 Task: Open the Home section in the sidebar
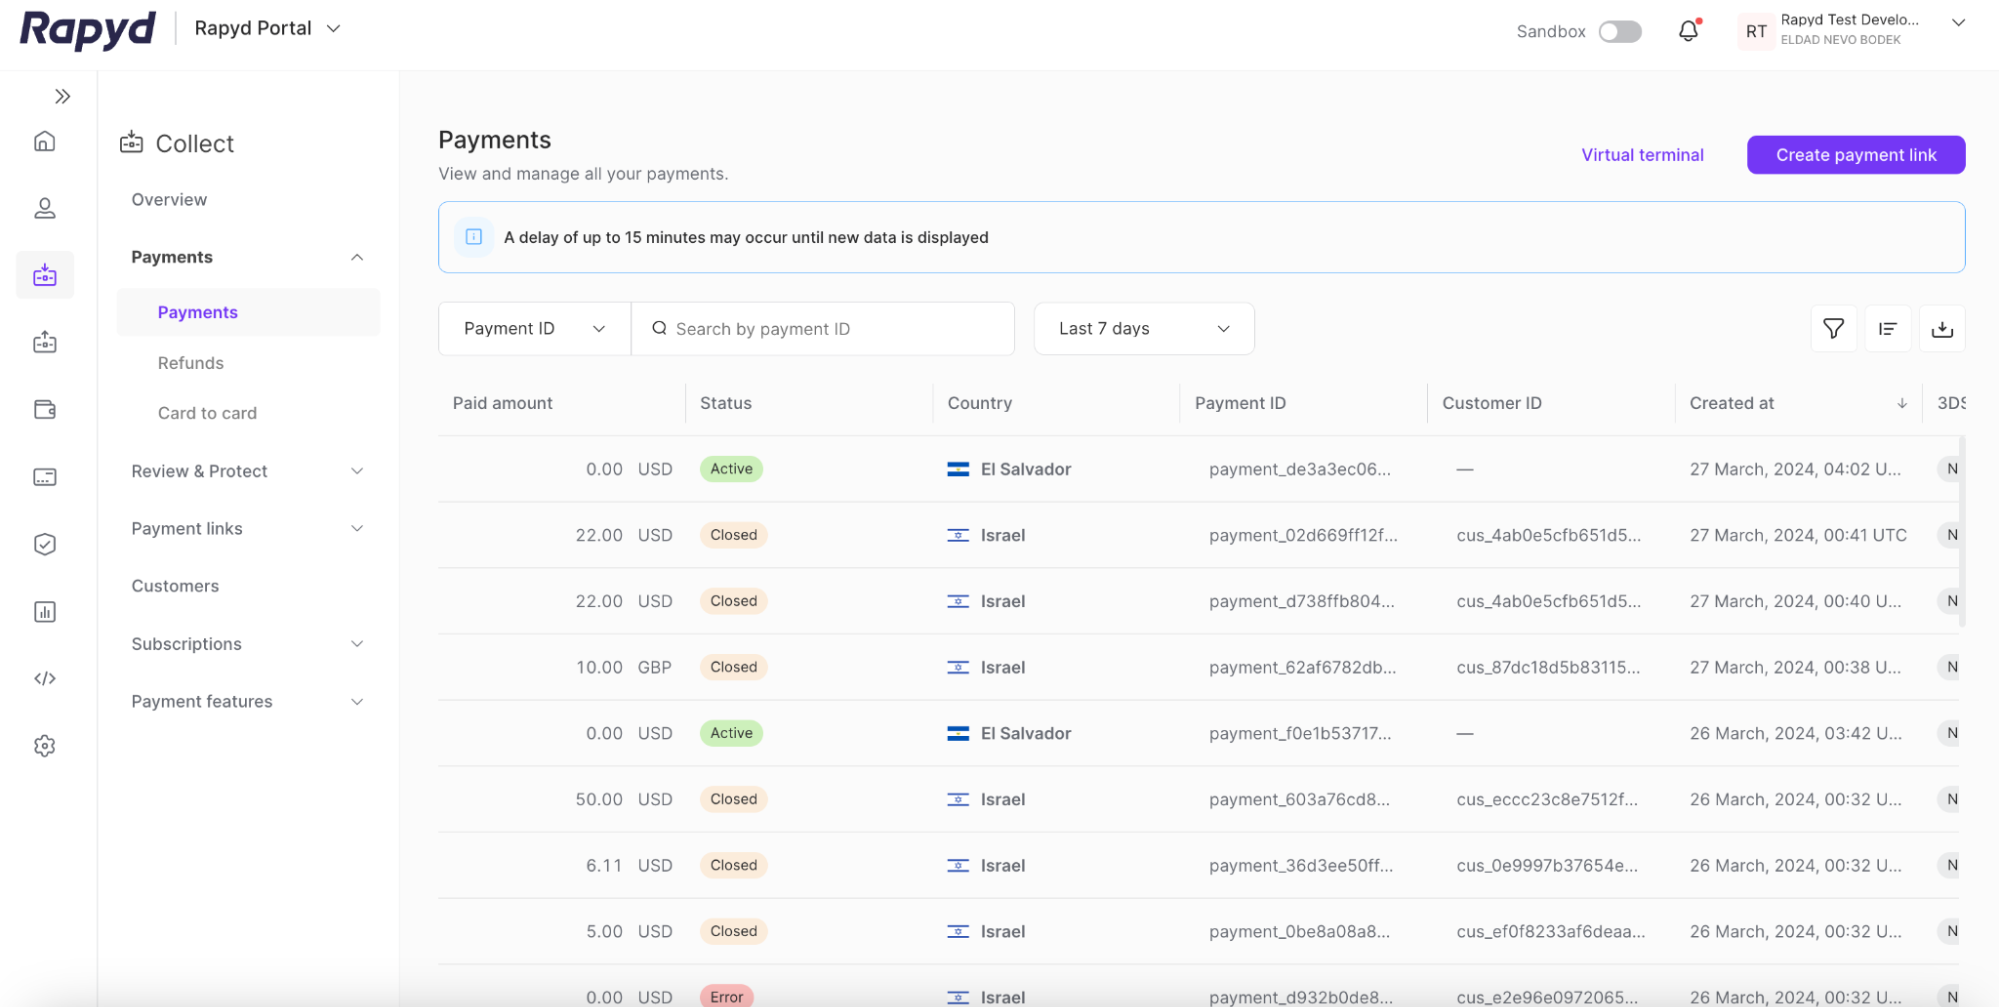45,141
